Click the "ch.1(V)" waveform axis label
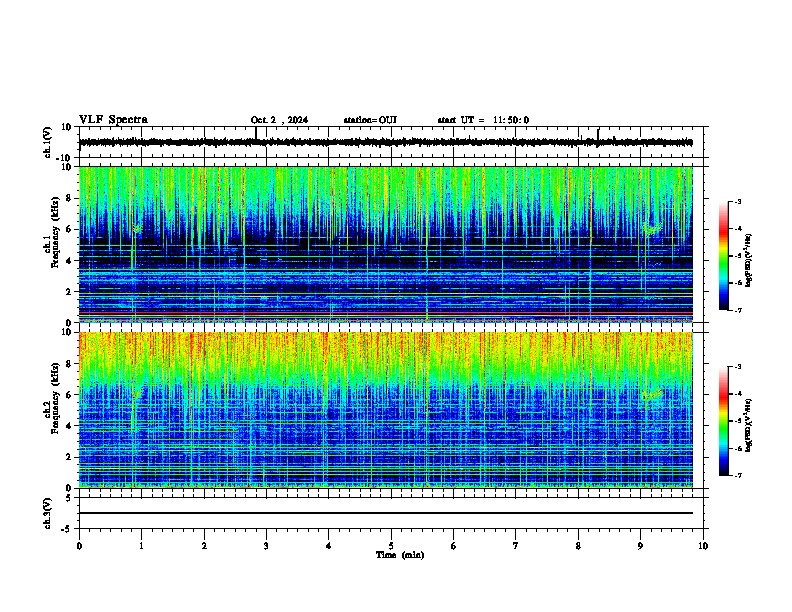Image resolution: width=792 pixels, height=612 pixels. [48, 142]
